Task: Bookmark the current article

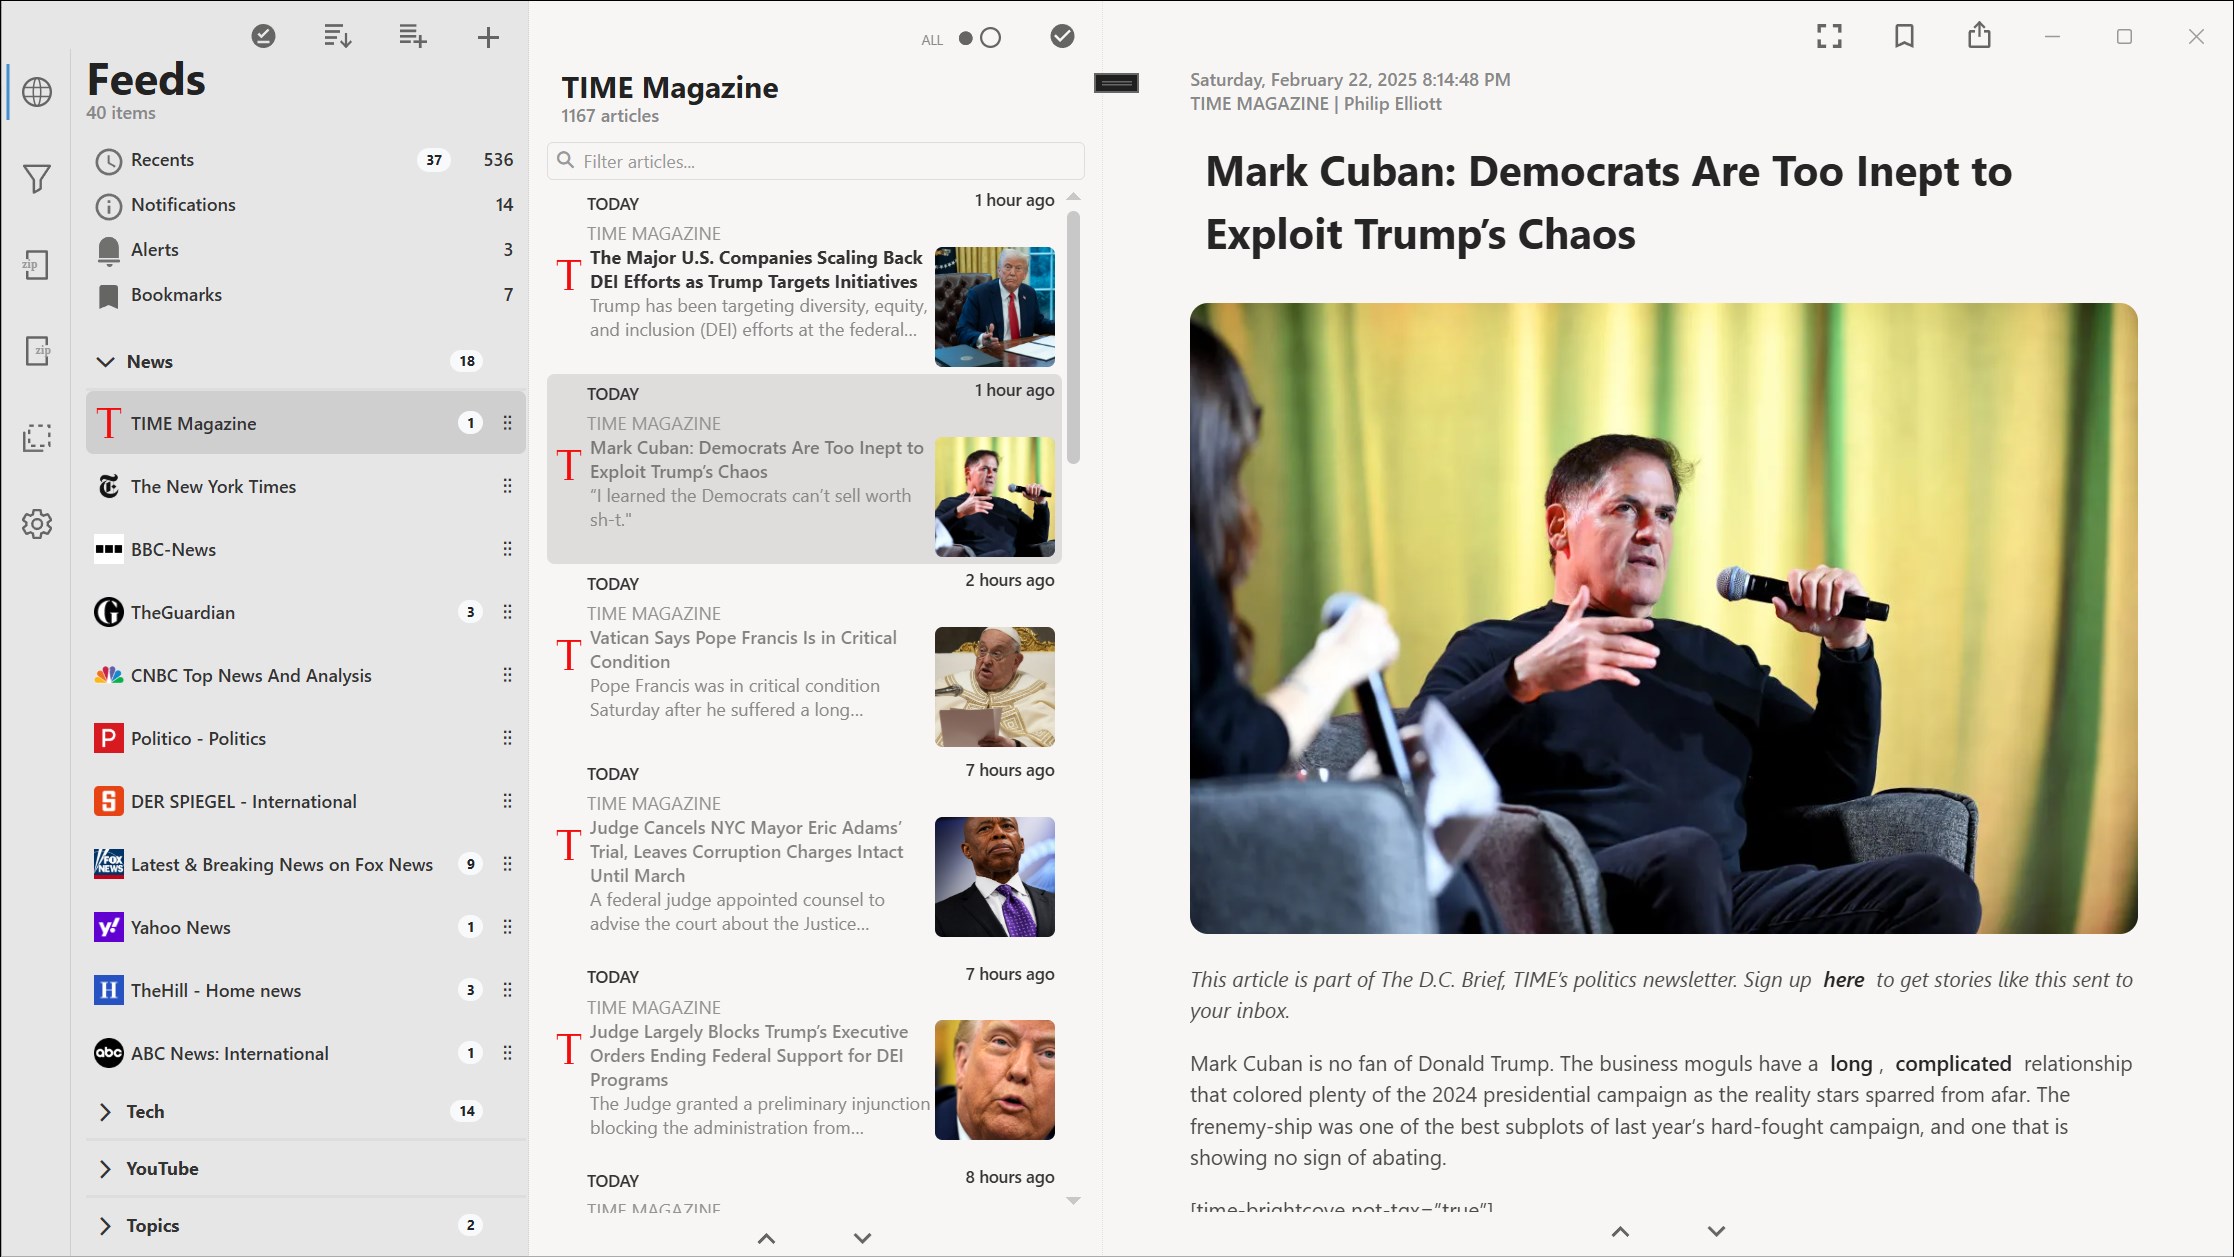Action: 1904,37
